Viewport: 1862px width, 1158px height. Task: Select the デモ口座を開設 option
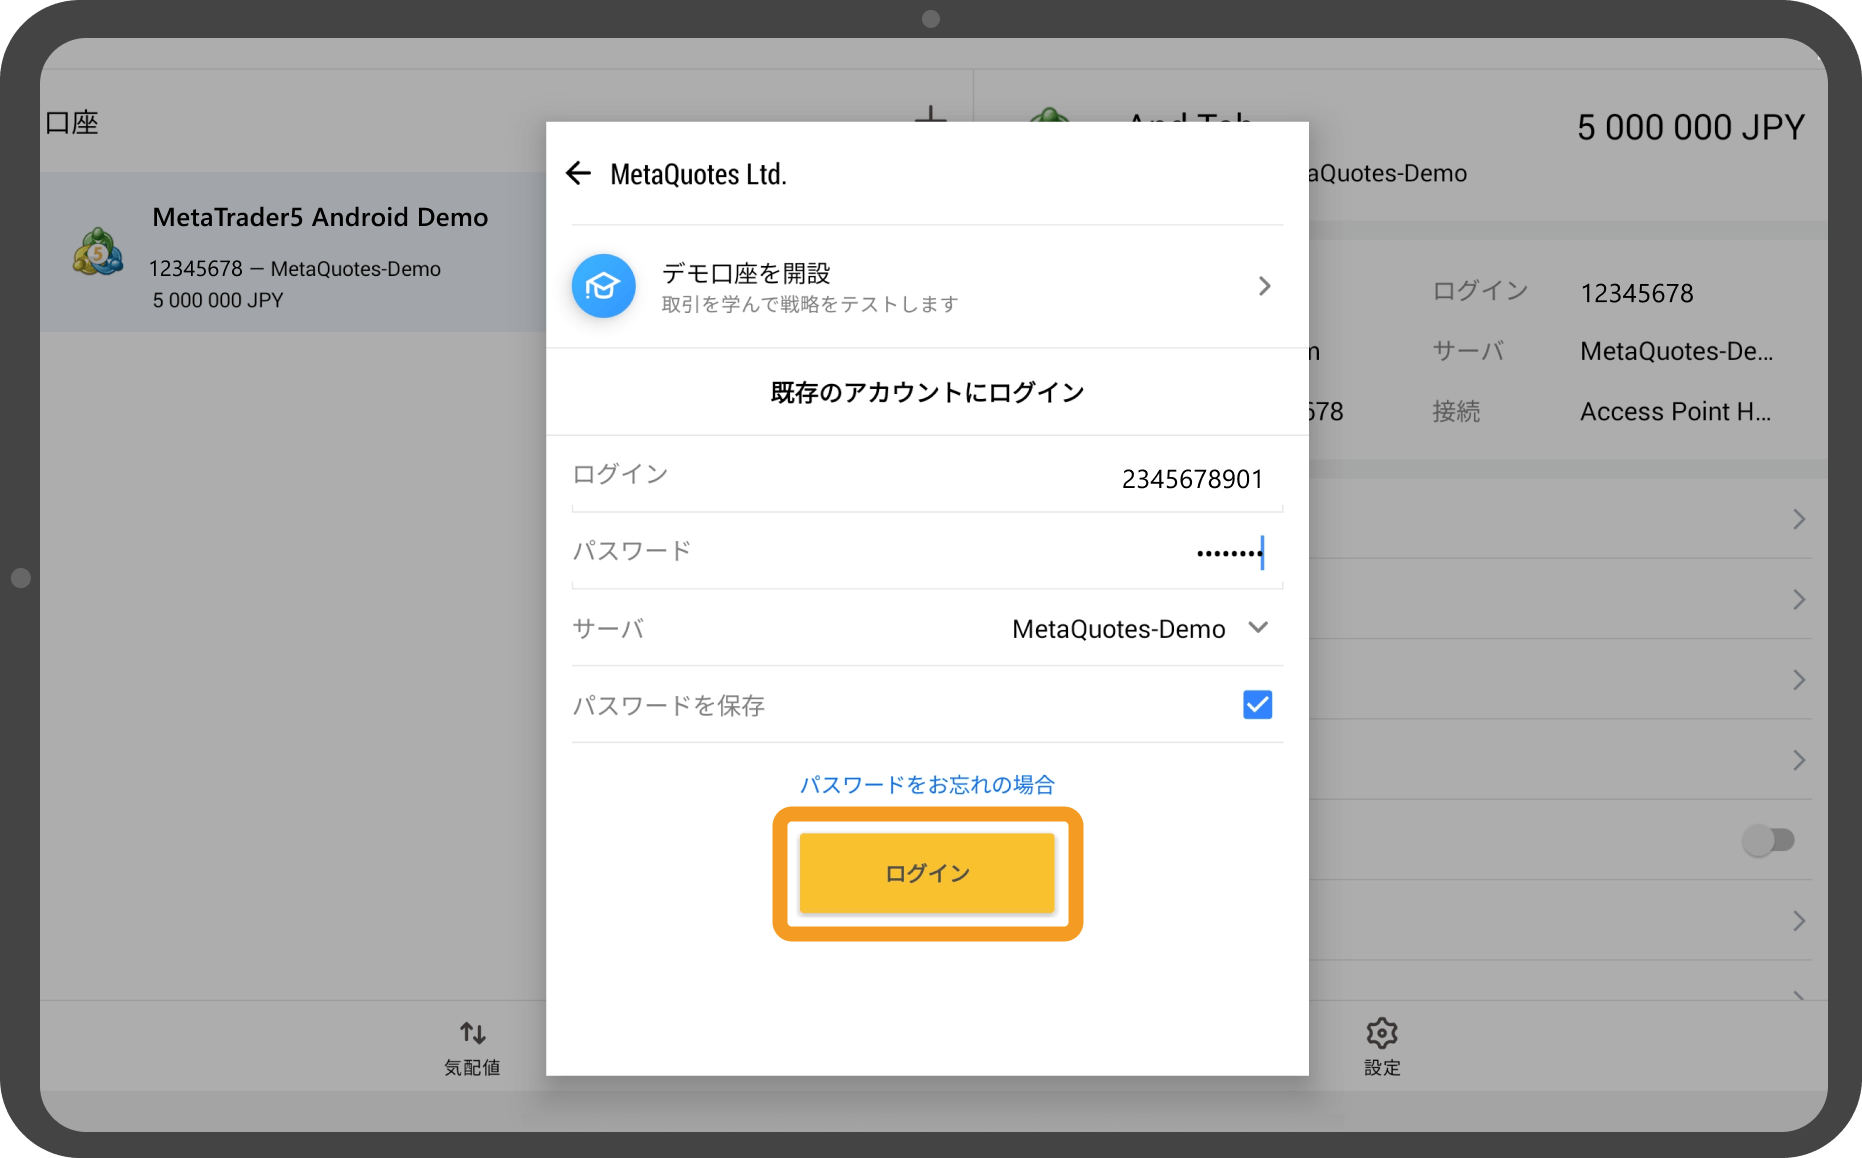(x=927, y=286)
